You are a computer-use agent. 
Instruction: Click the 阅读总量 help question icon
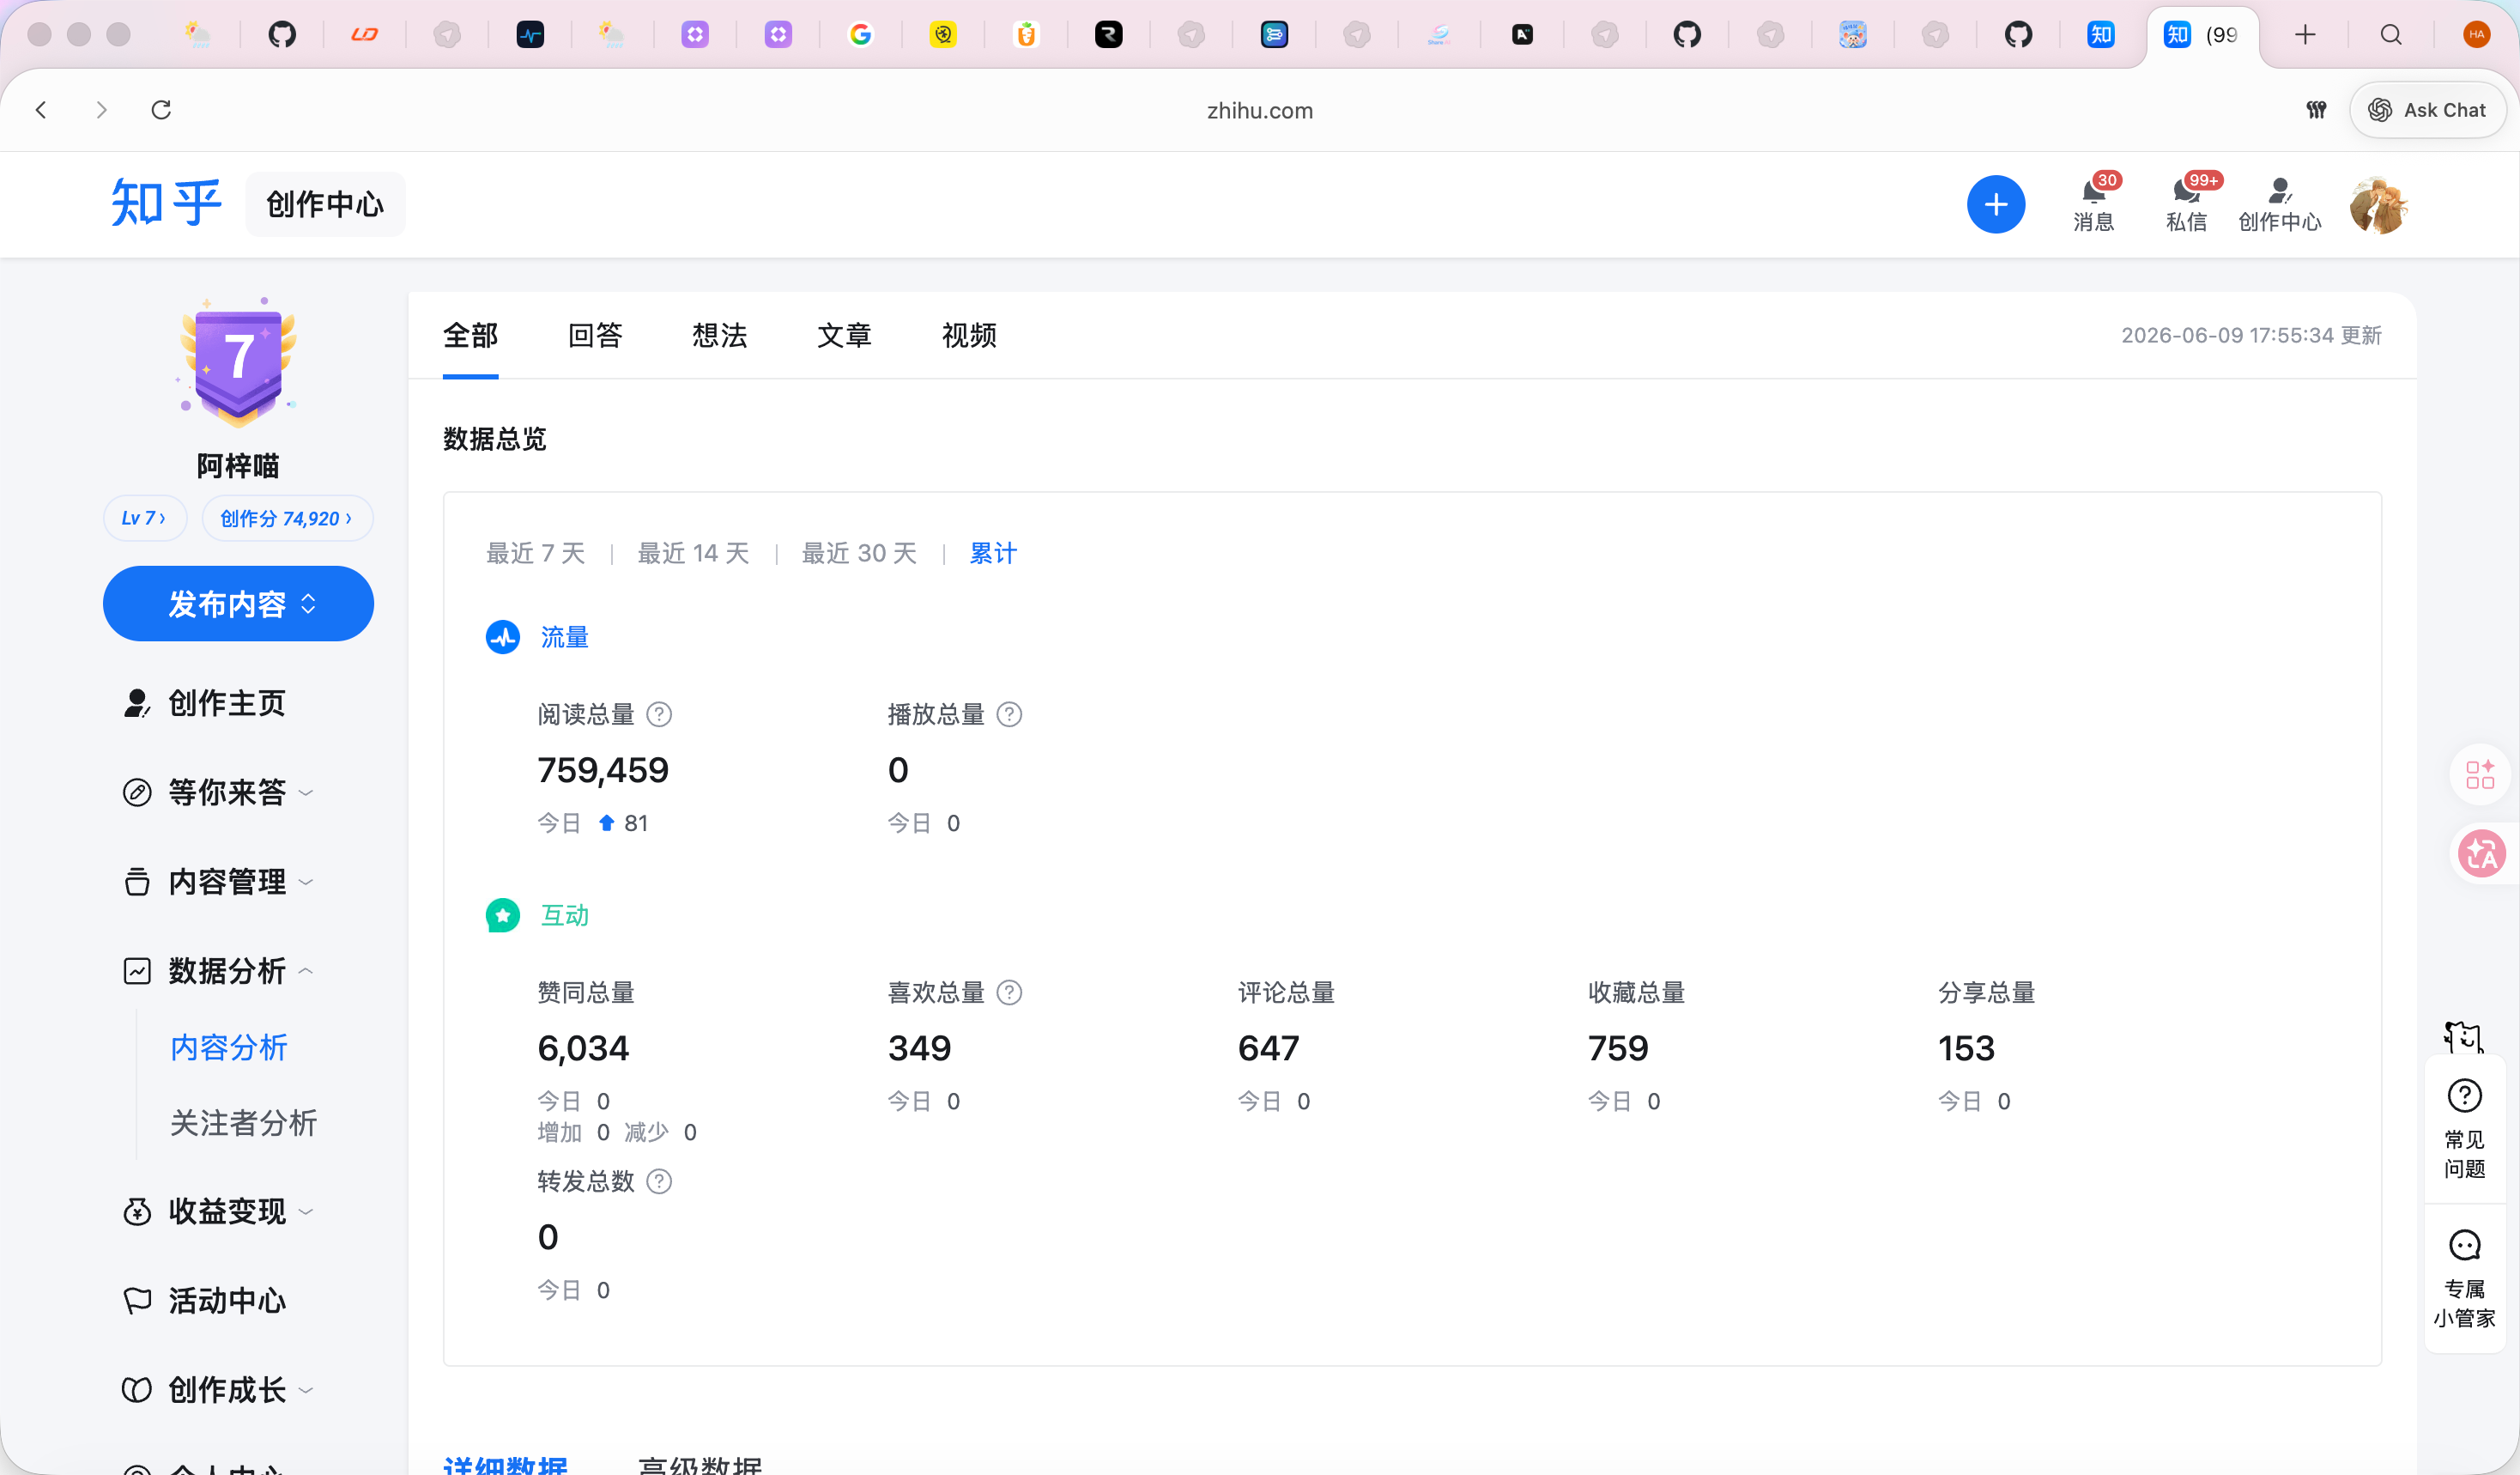pos(659,714)
